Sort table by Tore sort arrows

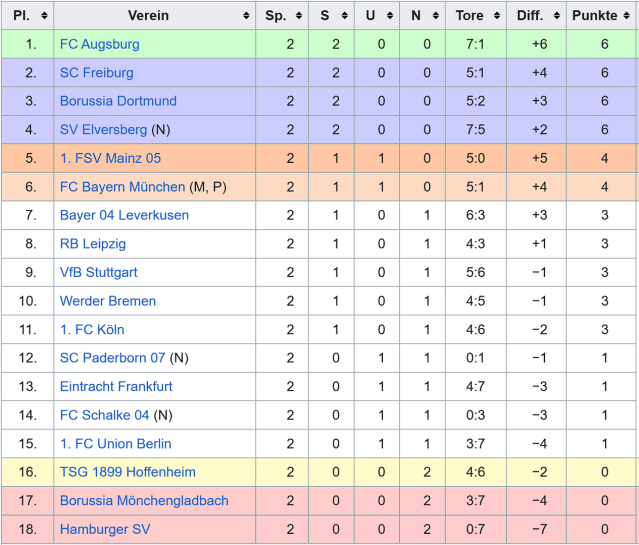click(497, 15)
